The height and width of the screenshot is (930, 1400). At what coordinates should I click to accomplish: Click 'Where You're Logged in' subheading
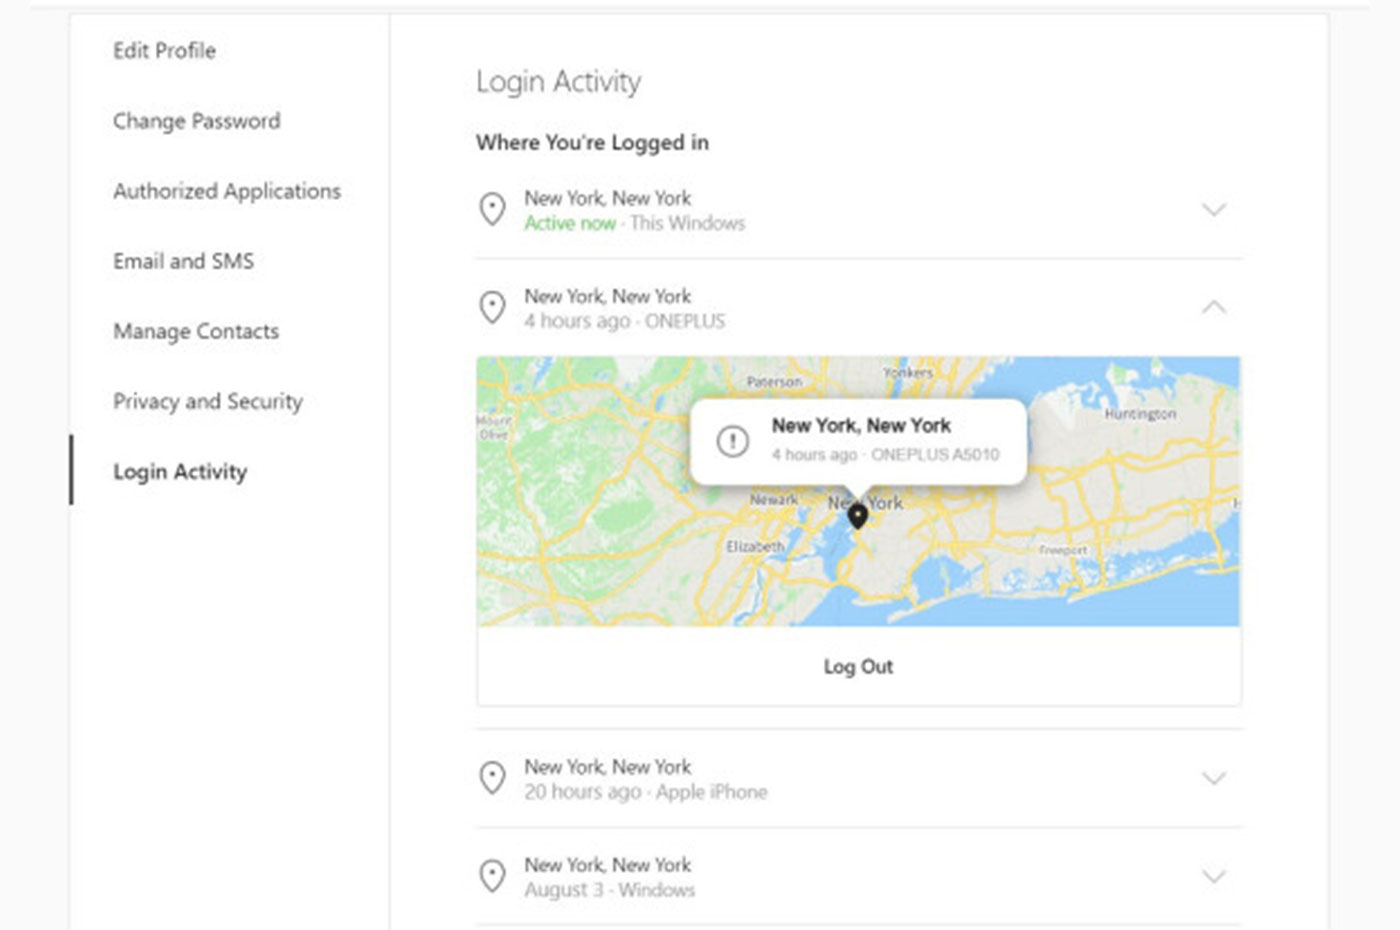click(592, 143)
